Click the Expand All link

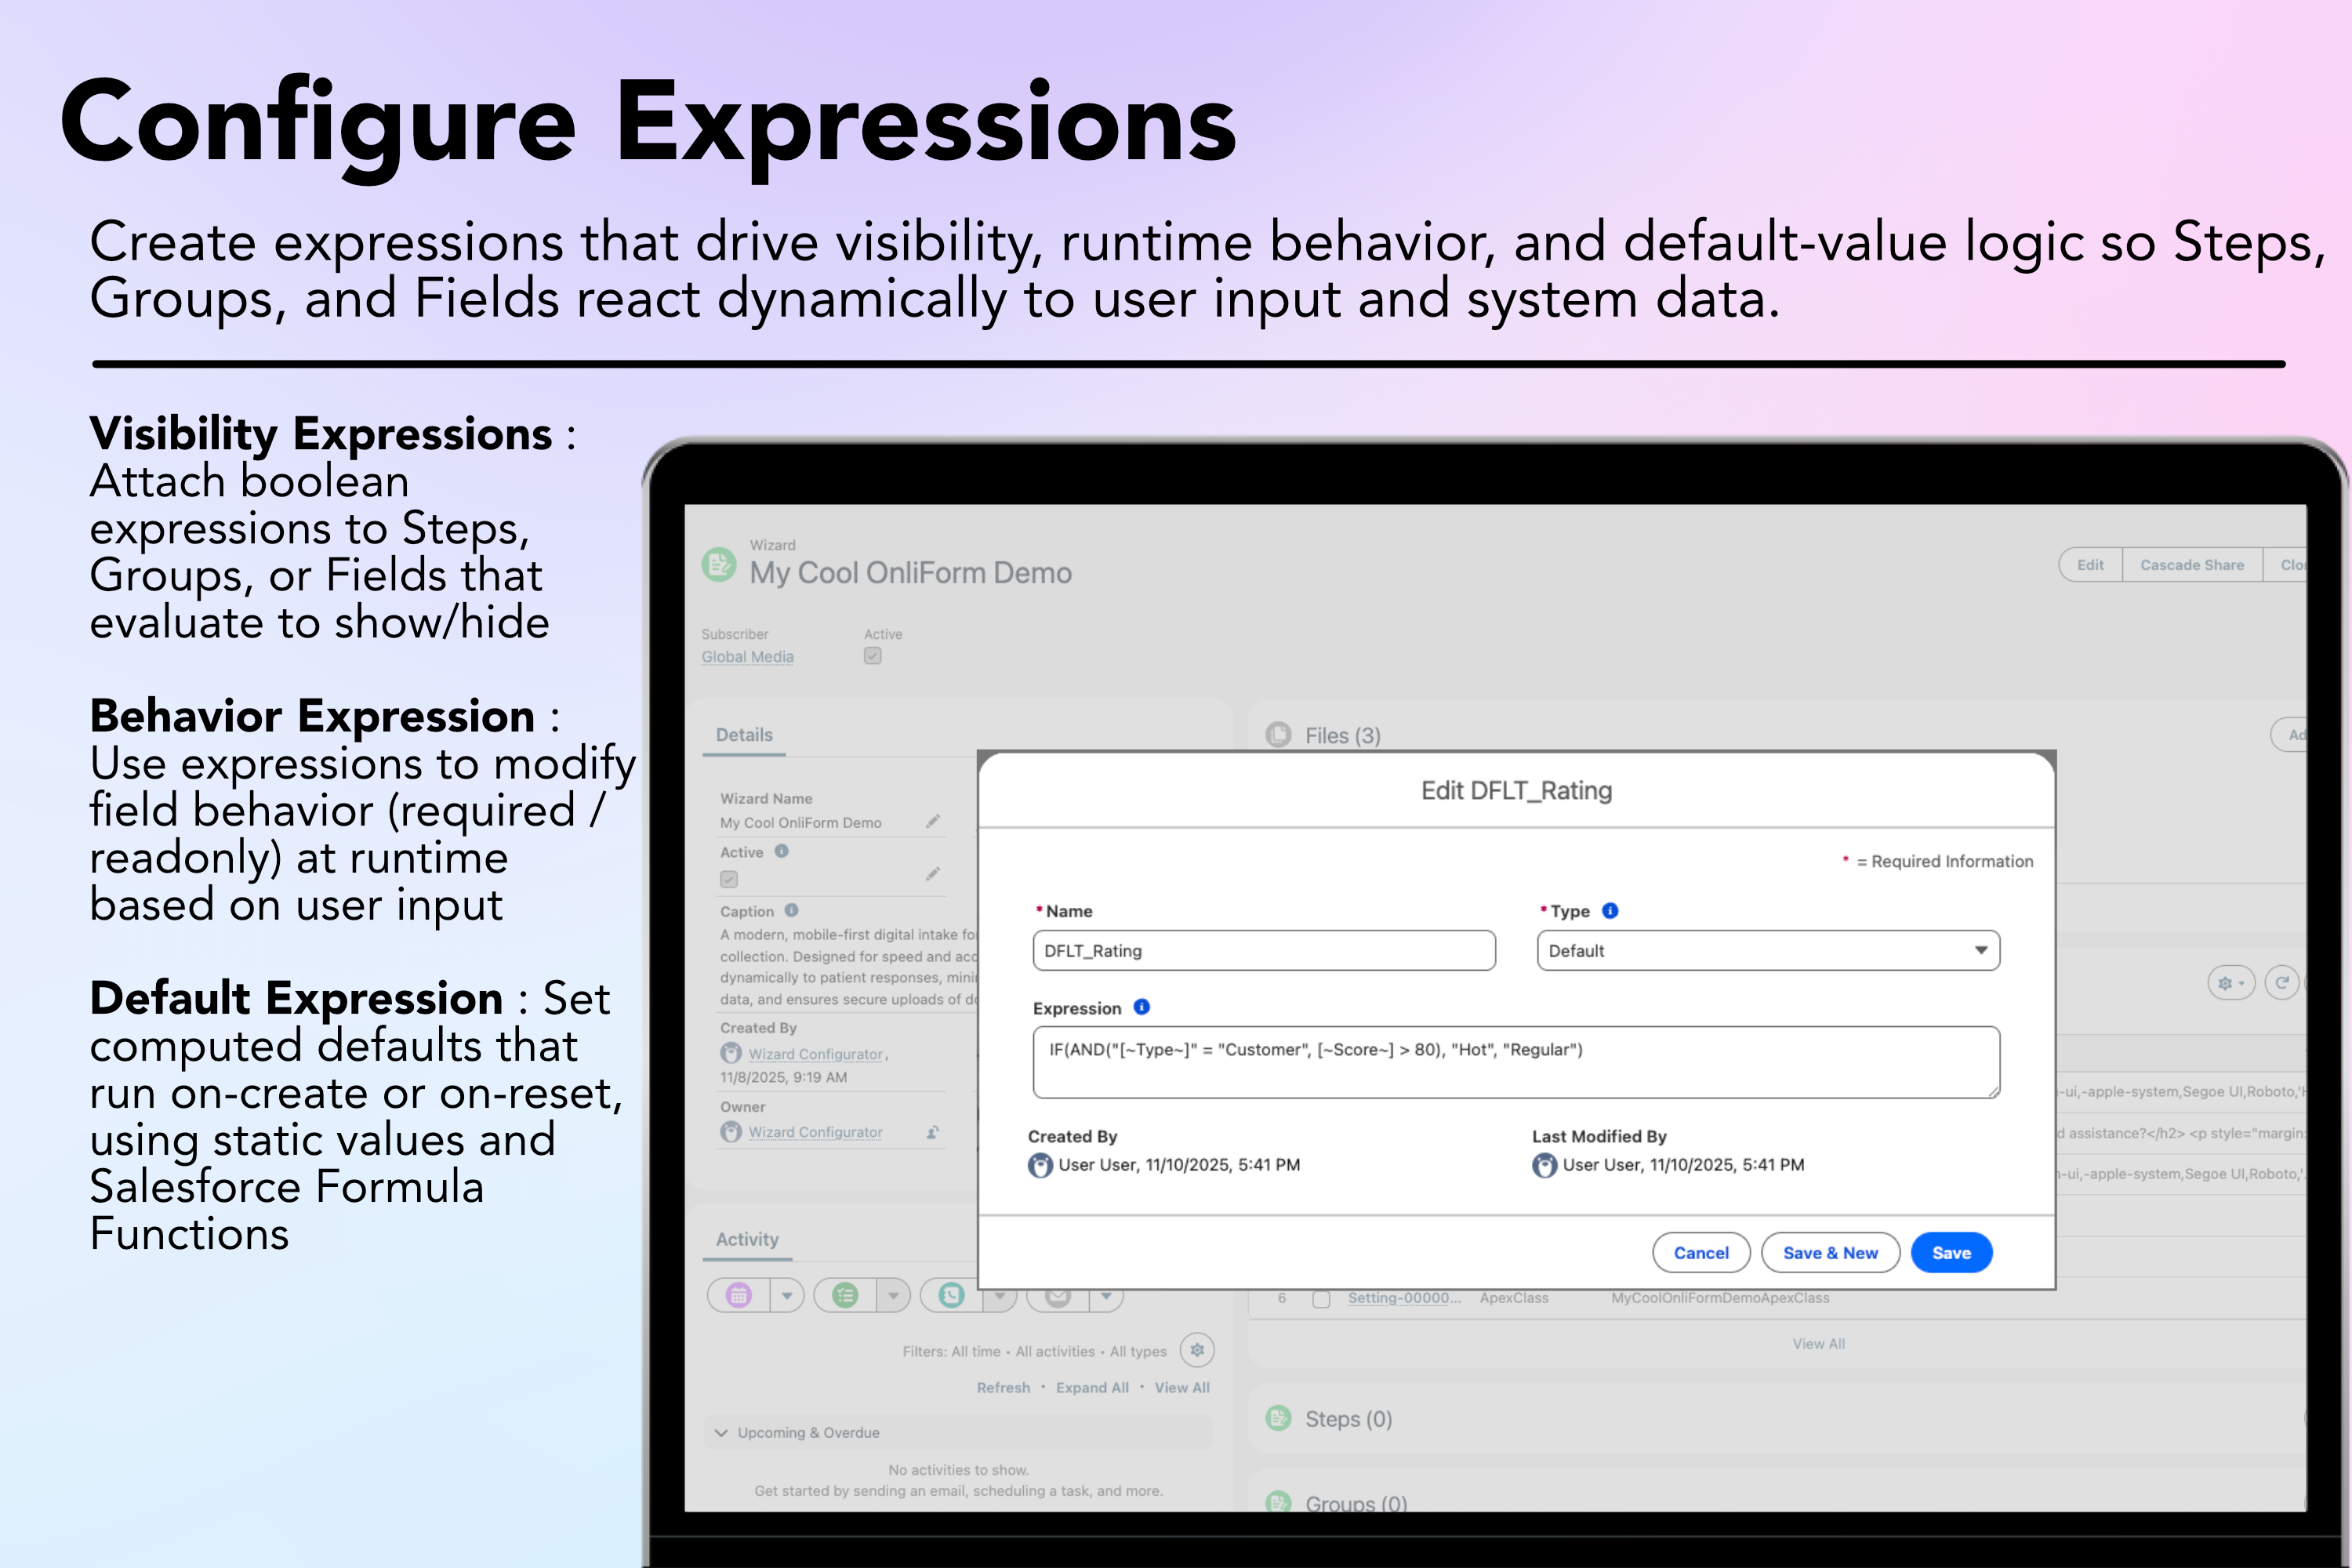pyautogui.click(x=1092, y=1387)
